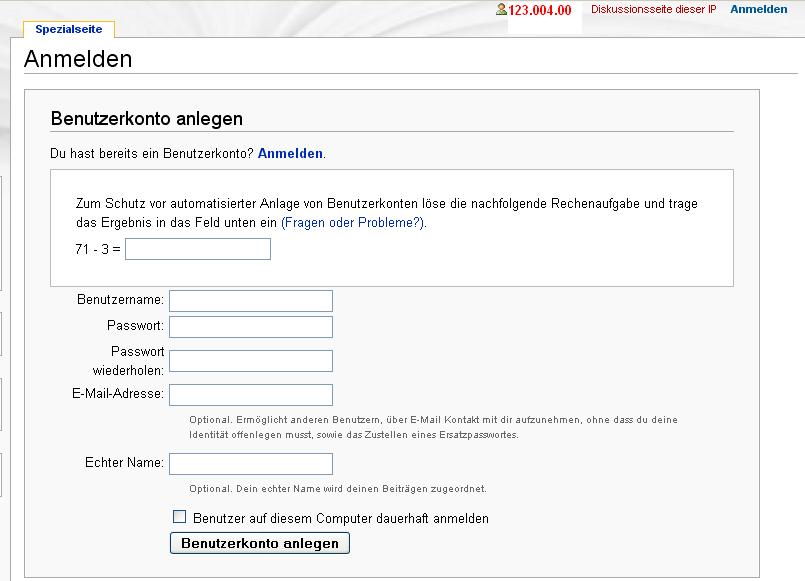Click the E-Mail-Adresse label text
This screenshot has width=805, height=581.
(x=118, y=394)
